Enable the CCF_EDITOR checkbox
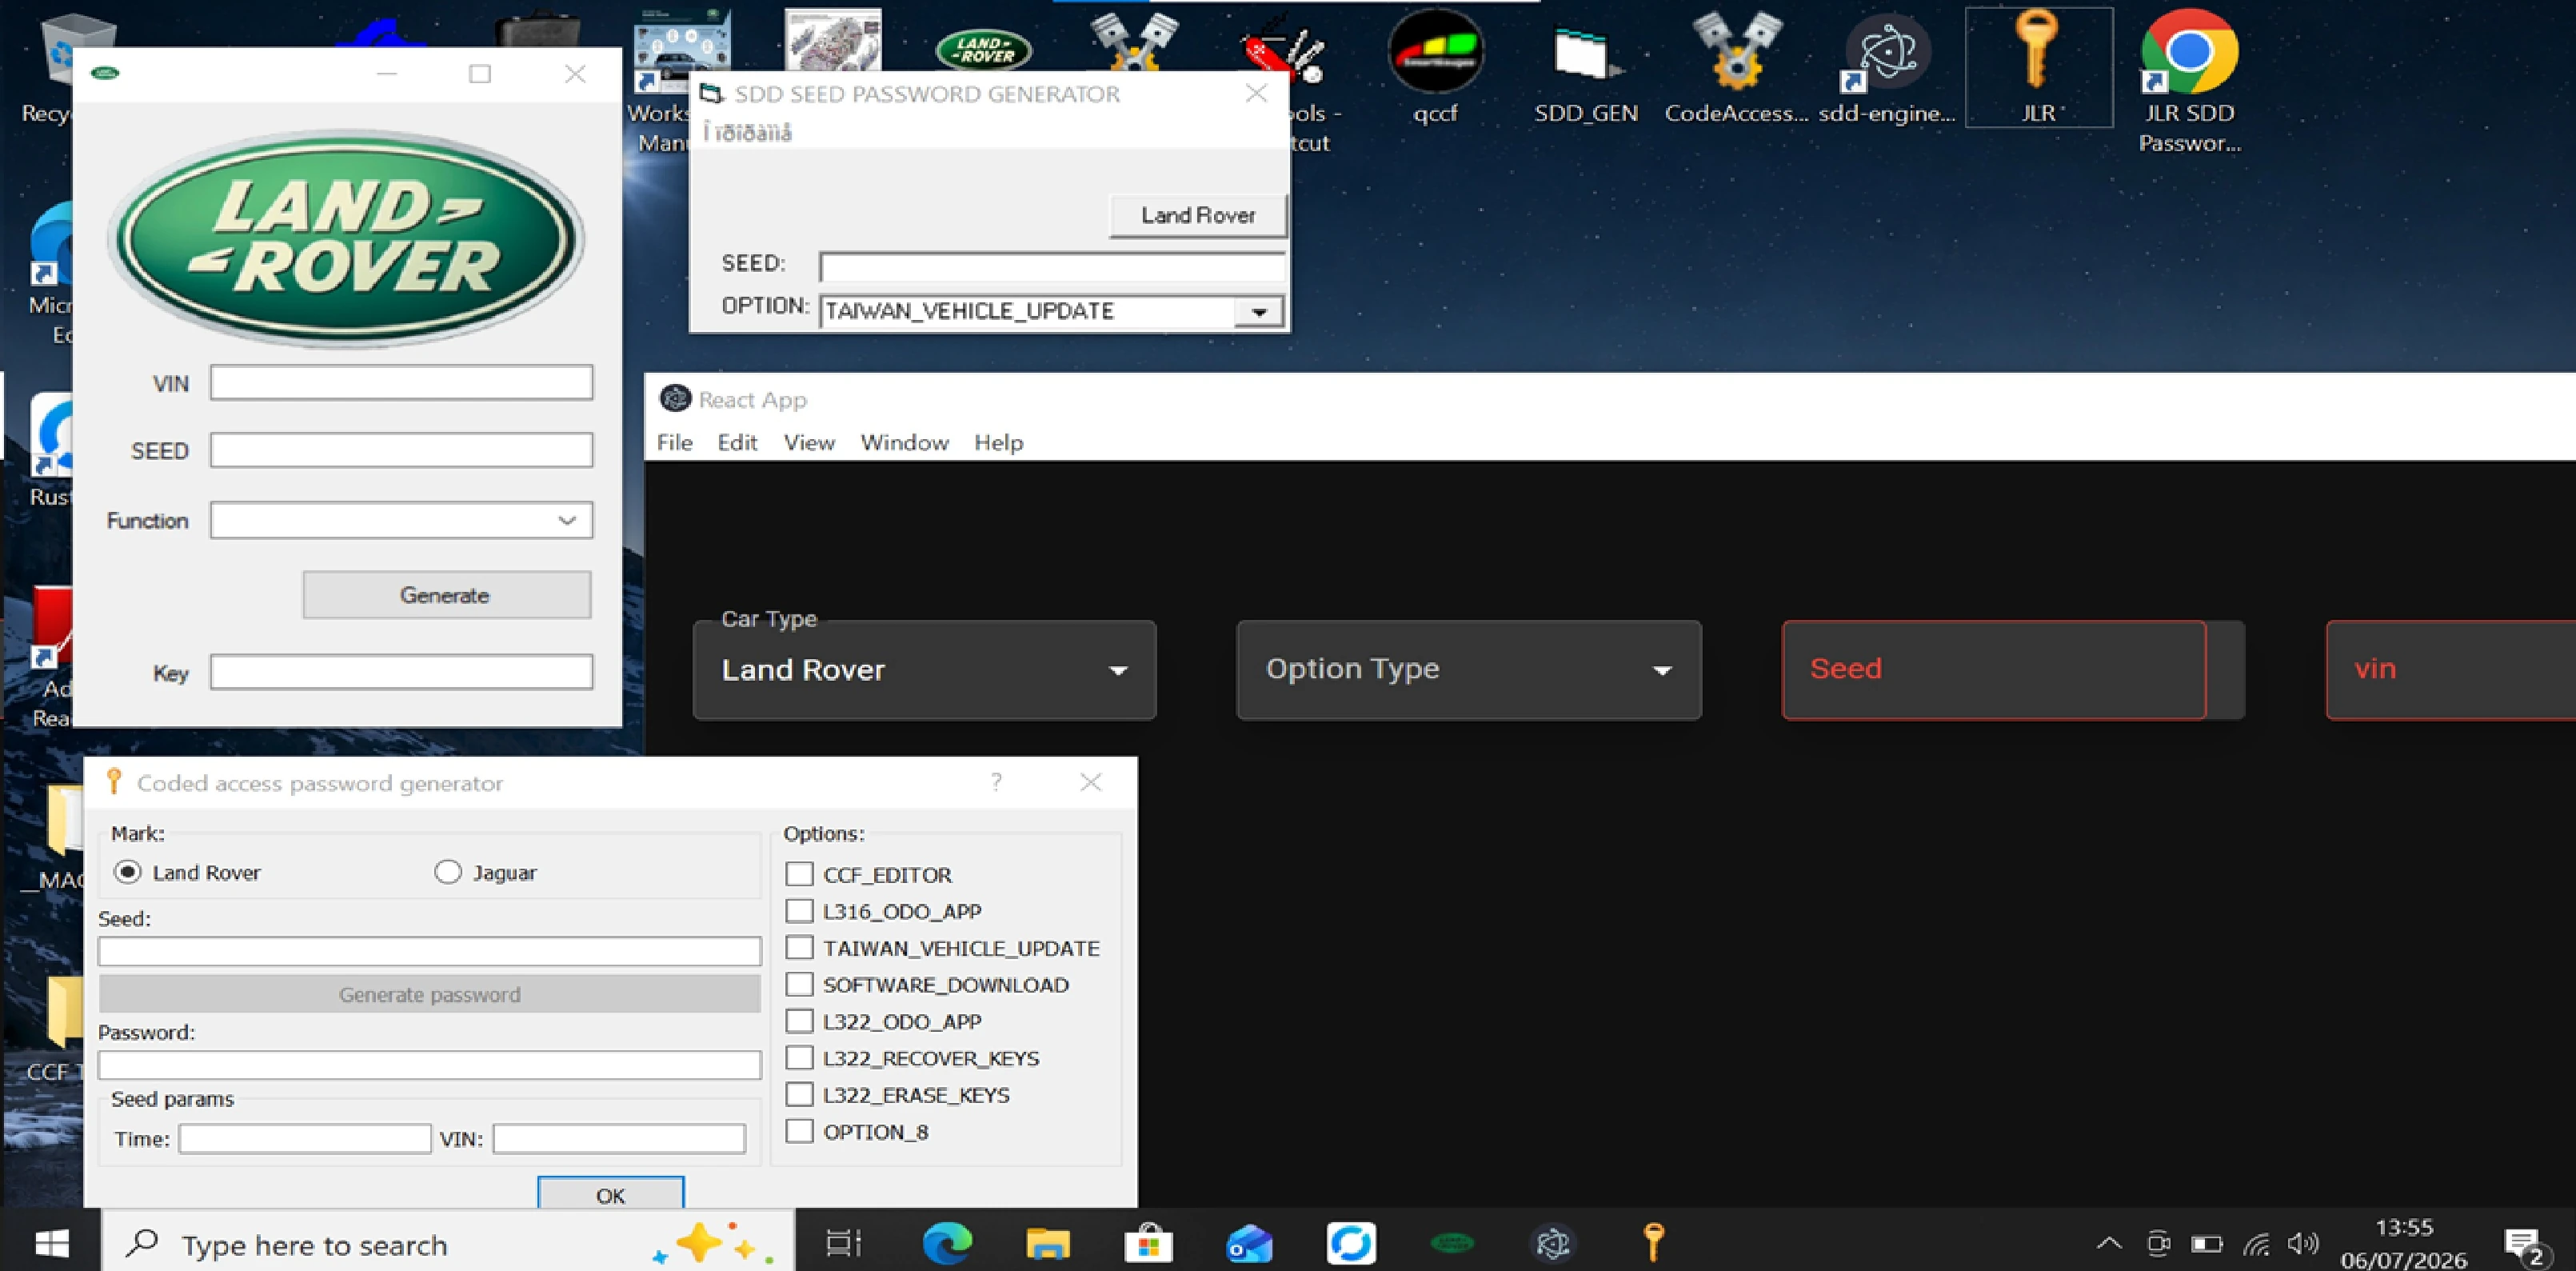This screenshot has height=1271, width=2576. [x=799, y=874]
